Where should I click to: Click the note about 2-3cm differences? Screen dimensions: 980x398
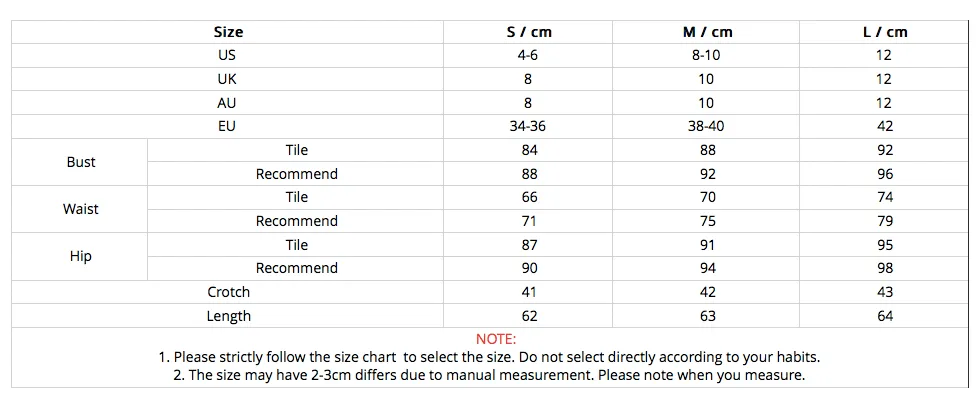point(489,376)
